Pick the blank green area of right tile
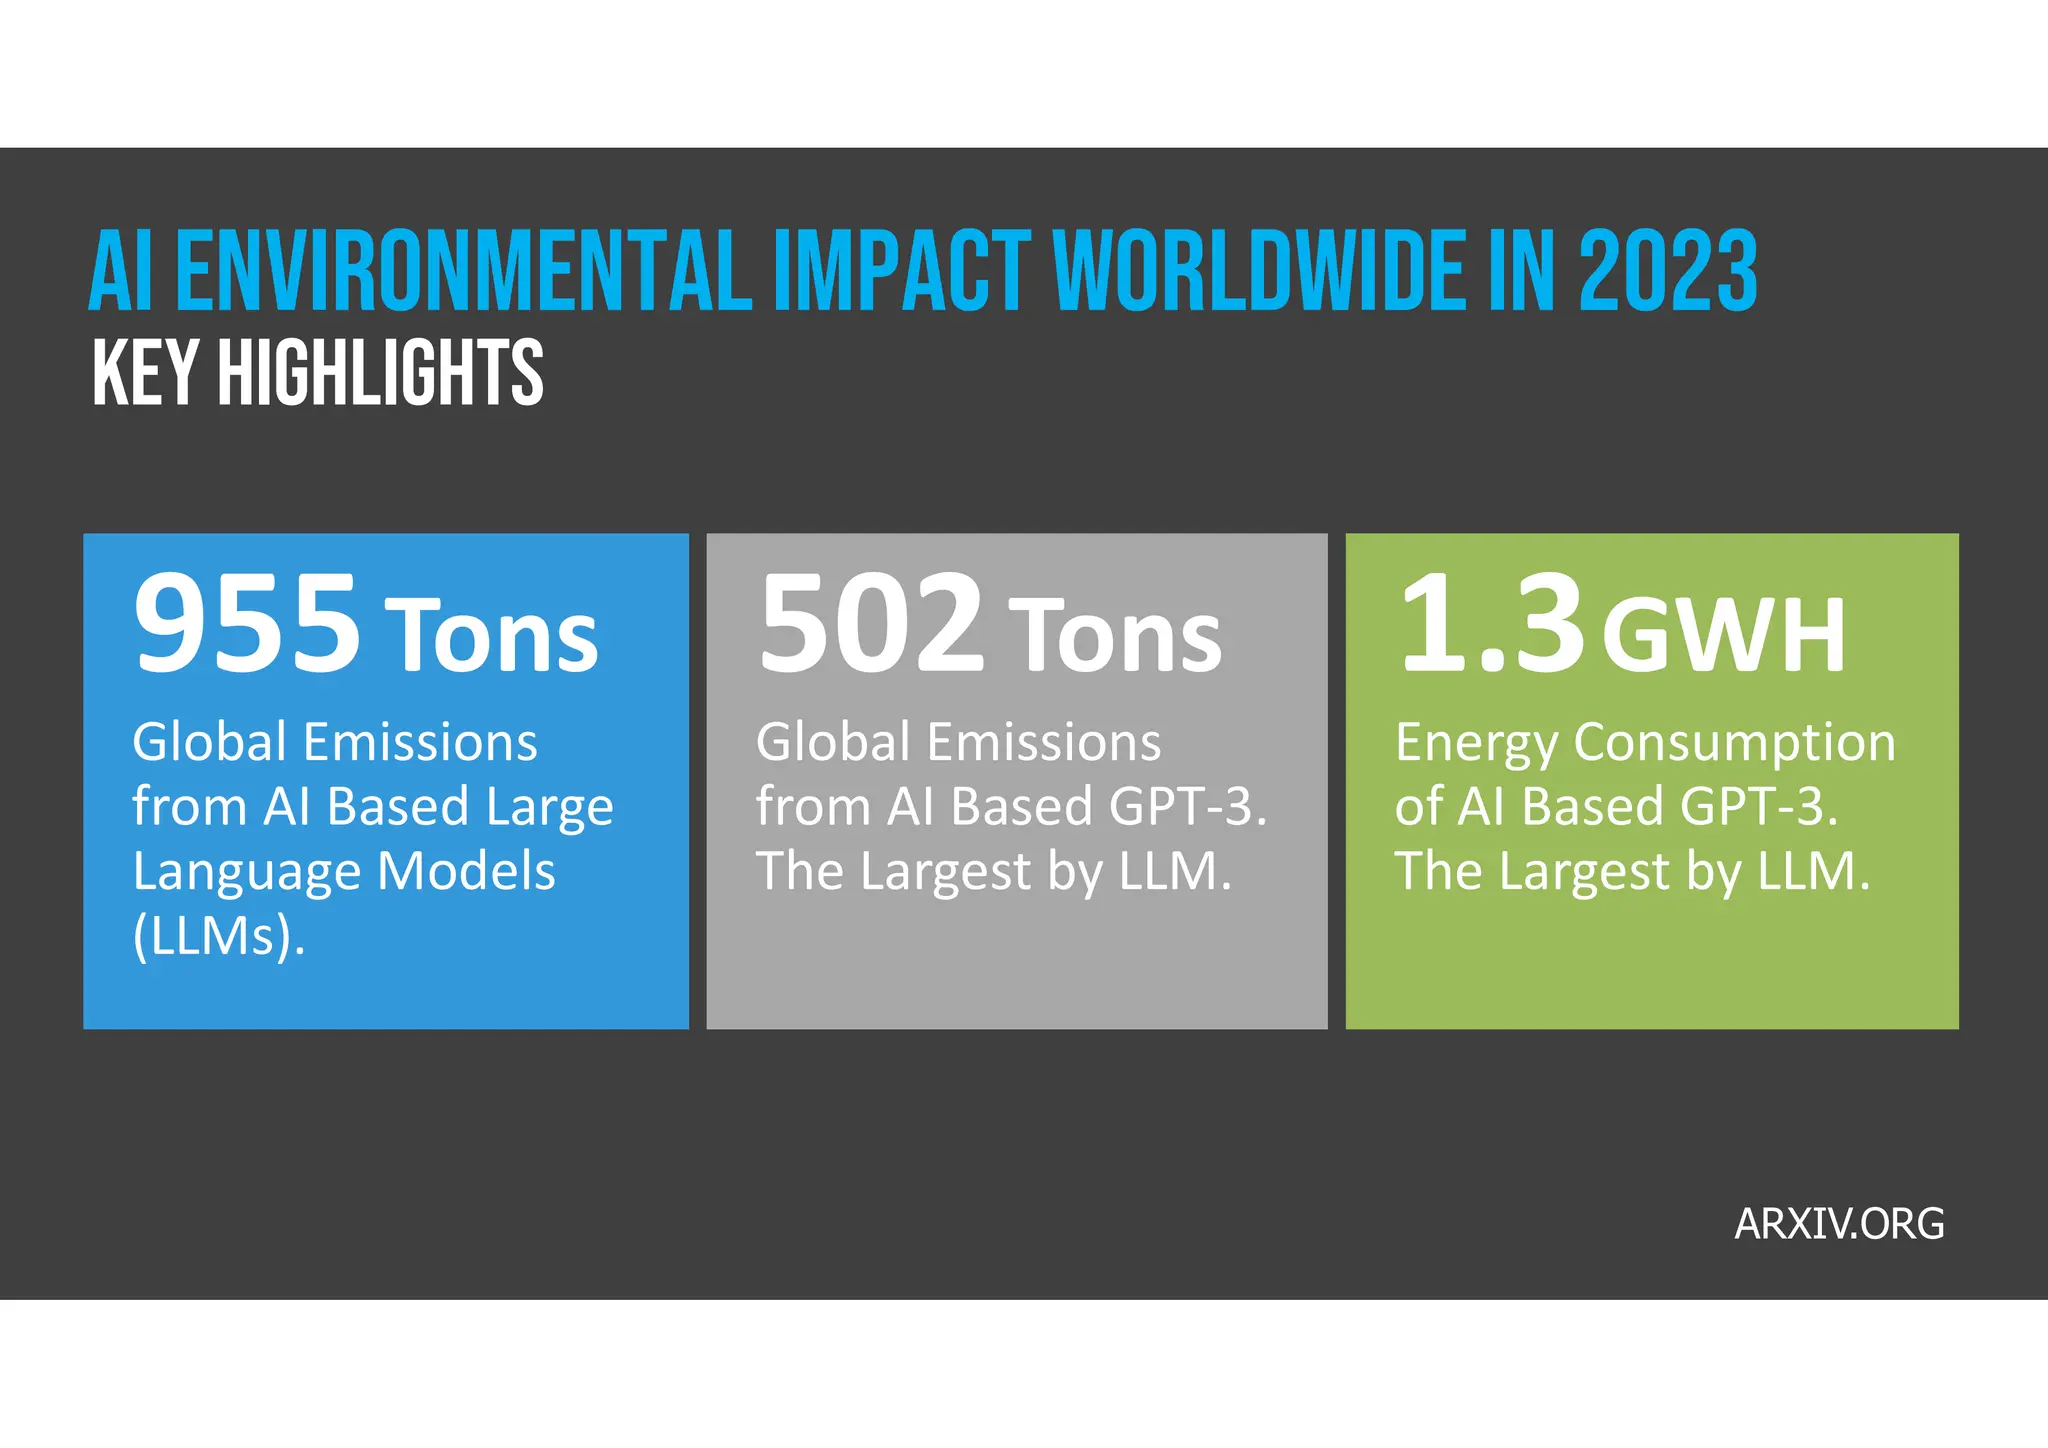The image size is (2048, 1448). click(x=1652, y=965)
